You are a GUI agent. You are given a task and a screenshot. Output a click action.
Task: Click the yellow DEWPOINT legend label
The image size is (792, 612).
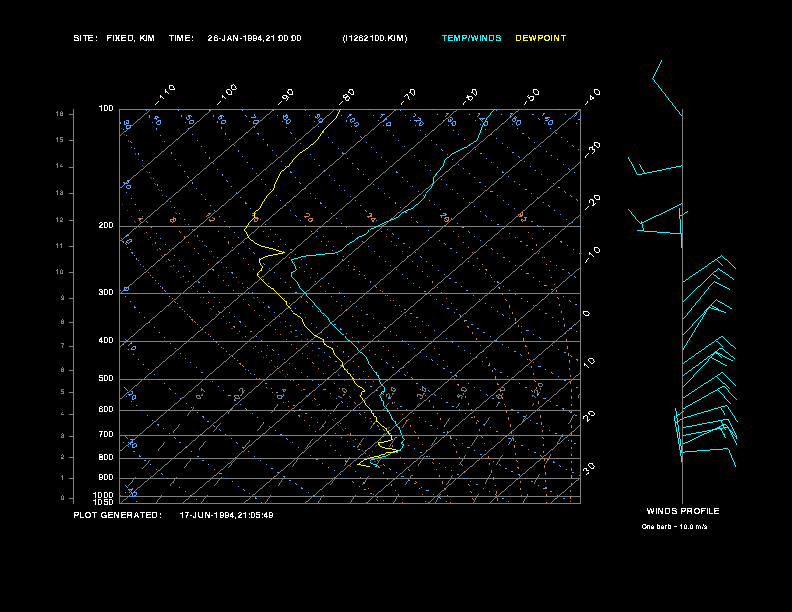click(x=540, y=38)
